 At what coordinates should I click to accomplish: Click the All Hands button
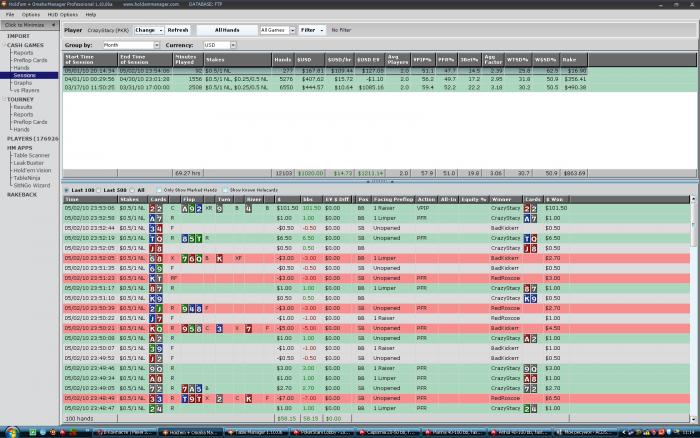coord(227,30)
